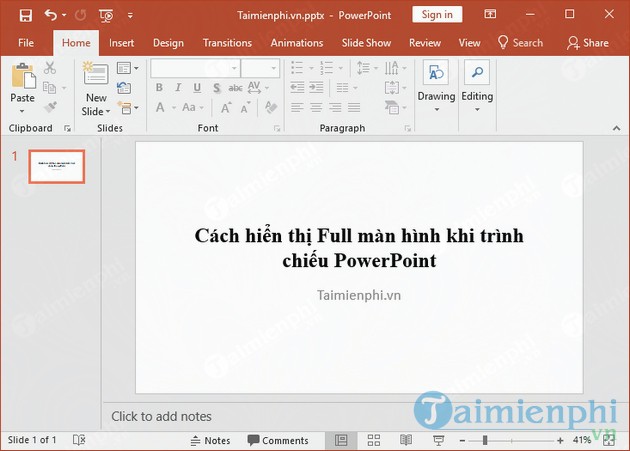Viewport: 630px width, 451px height.
Task: Click the Save icon in the title bar
Action: click(25, 15)
